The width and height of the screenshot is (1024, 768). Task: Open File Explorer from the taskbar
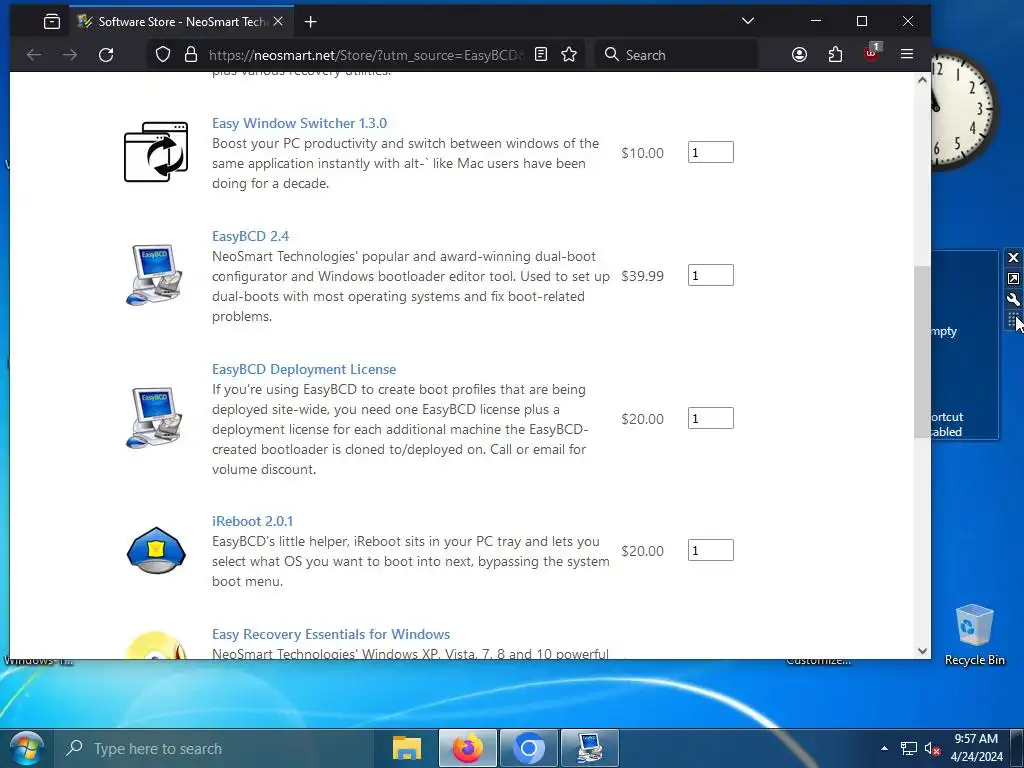(x=406, y=748)
